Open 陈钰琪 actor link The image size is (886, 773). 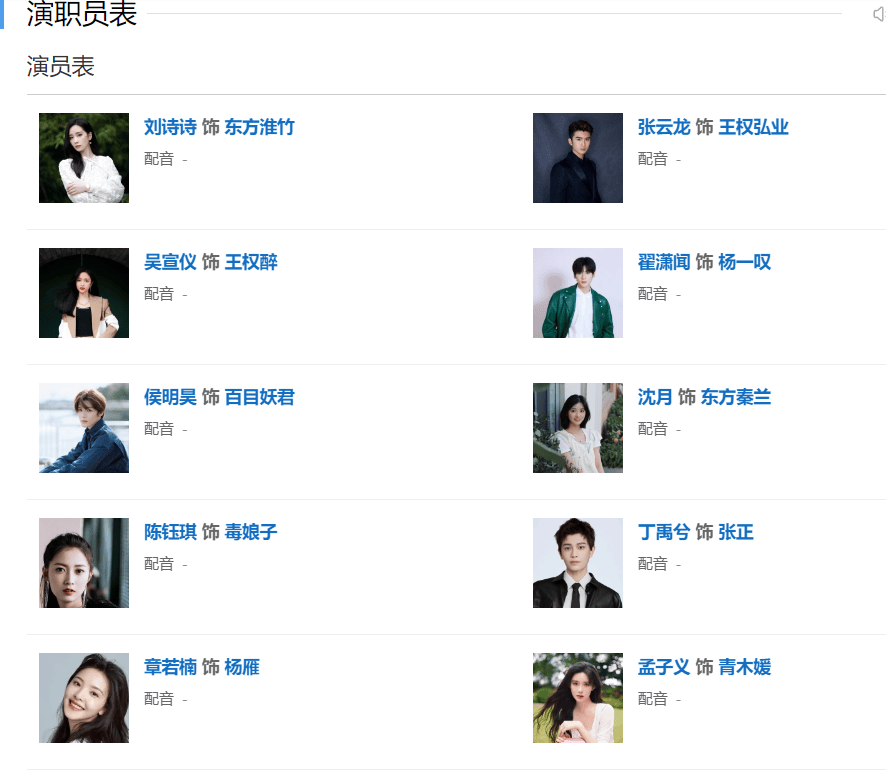pos(170,532)
